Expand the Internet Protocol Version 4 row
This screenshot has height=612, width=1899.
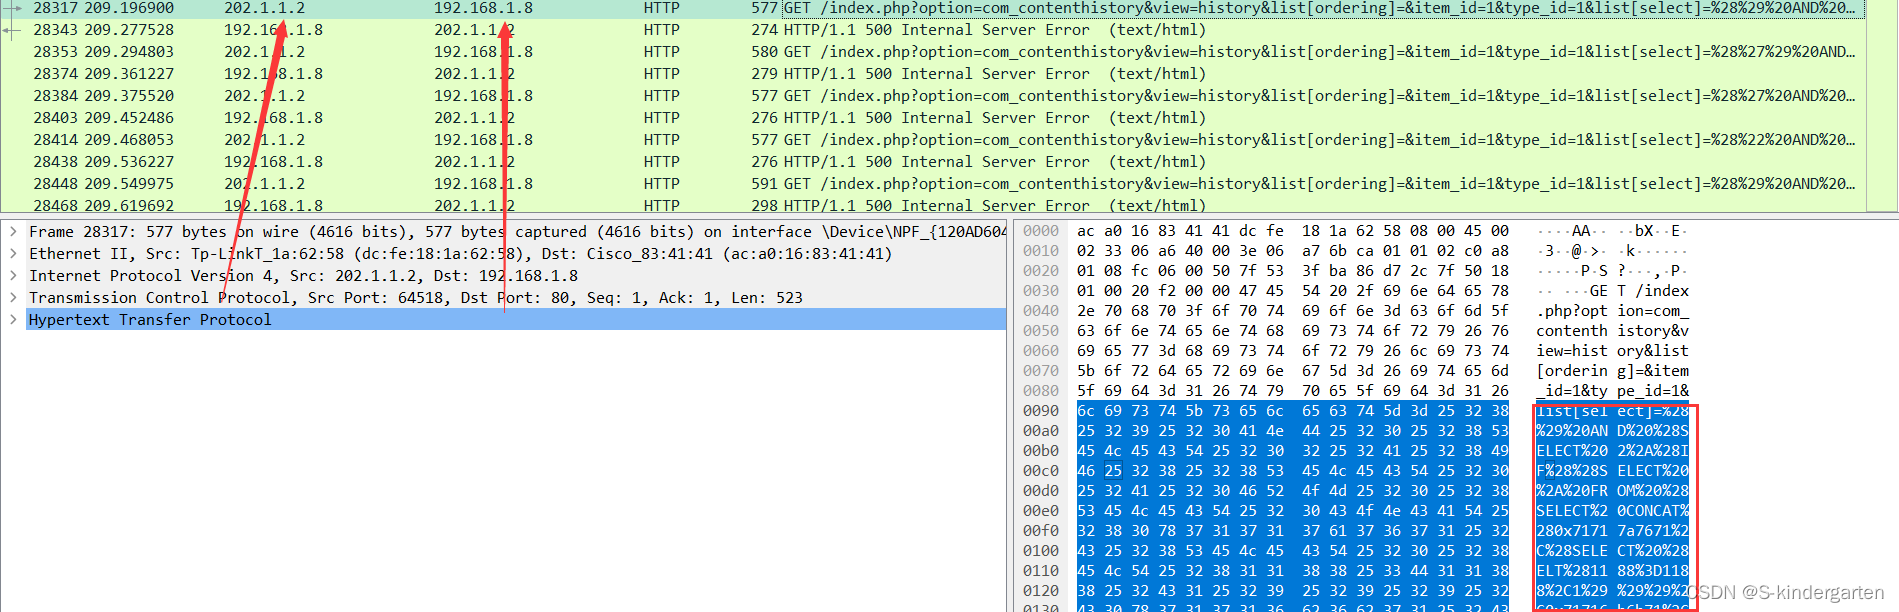pyautogui.click(x=13, y=276)
